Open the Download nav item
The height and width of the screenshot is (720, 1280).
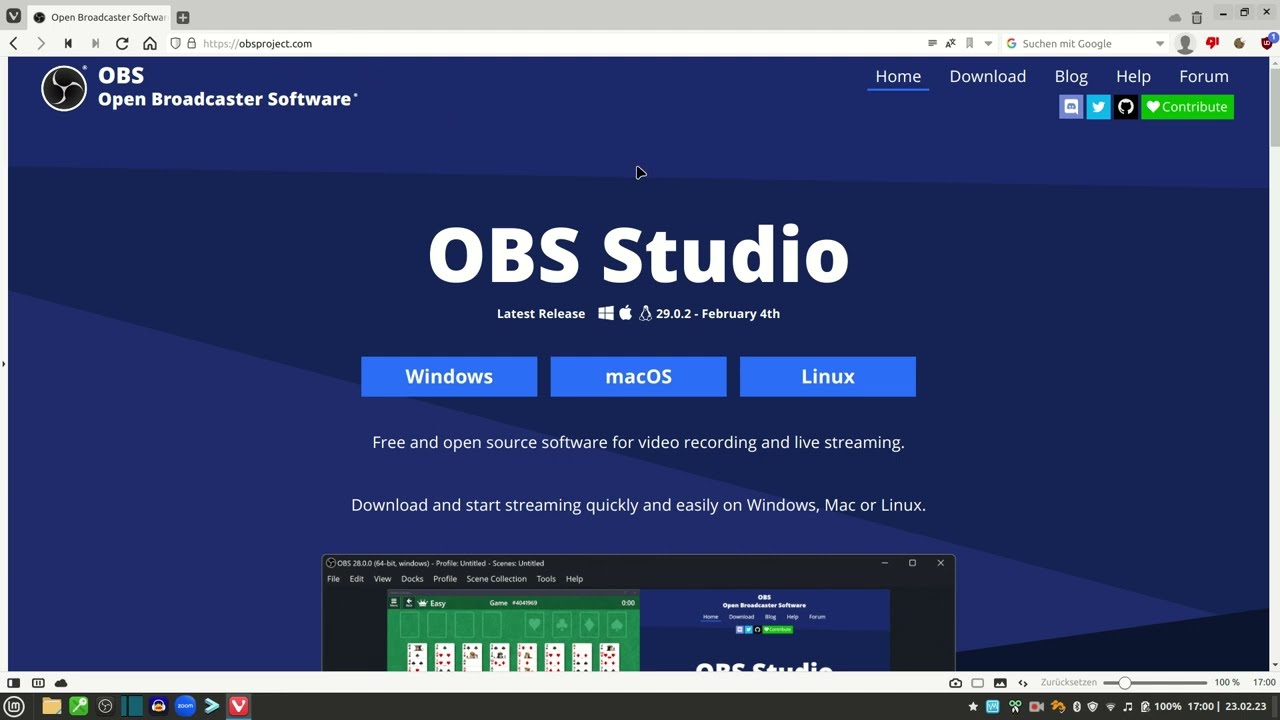click(x=988, y=76)
